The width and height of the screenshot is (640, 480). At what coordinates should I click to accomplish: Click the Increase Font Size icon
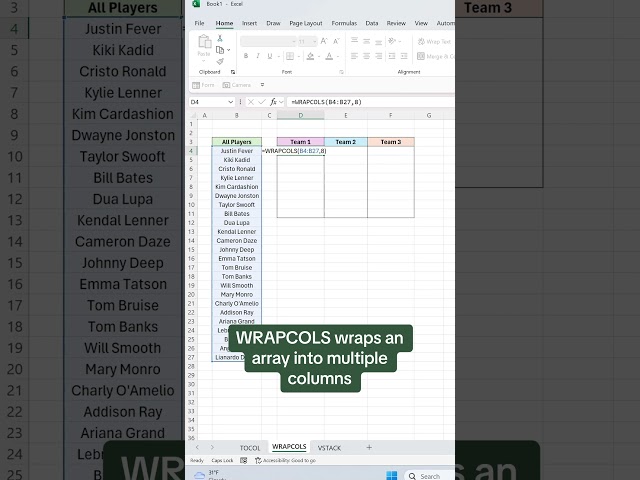tap(324, 41)
